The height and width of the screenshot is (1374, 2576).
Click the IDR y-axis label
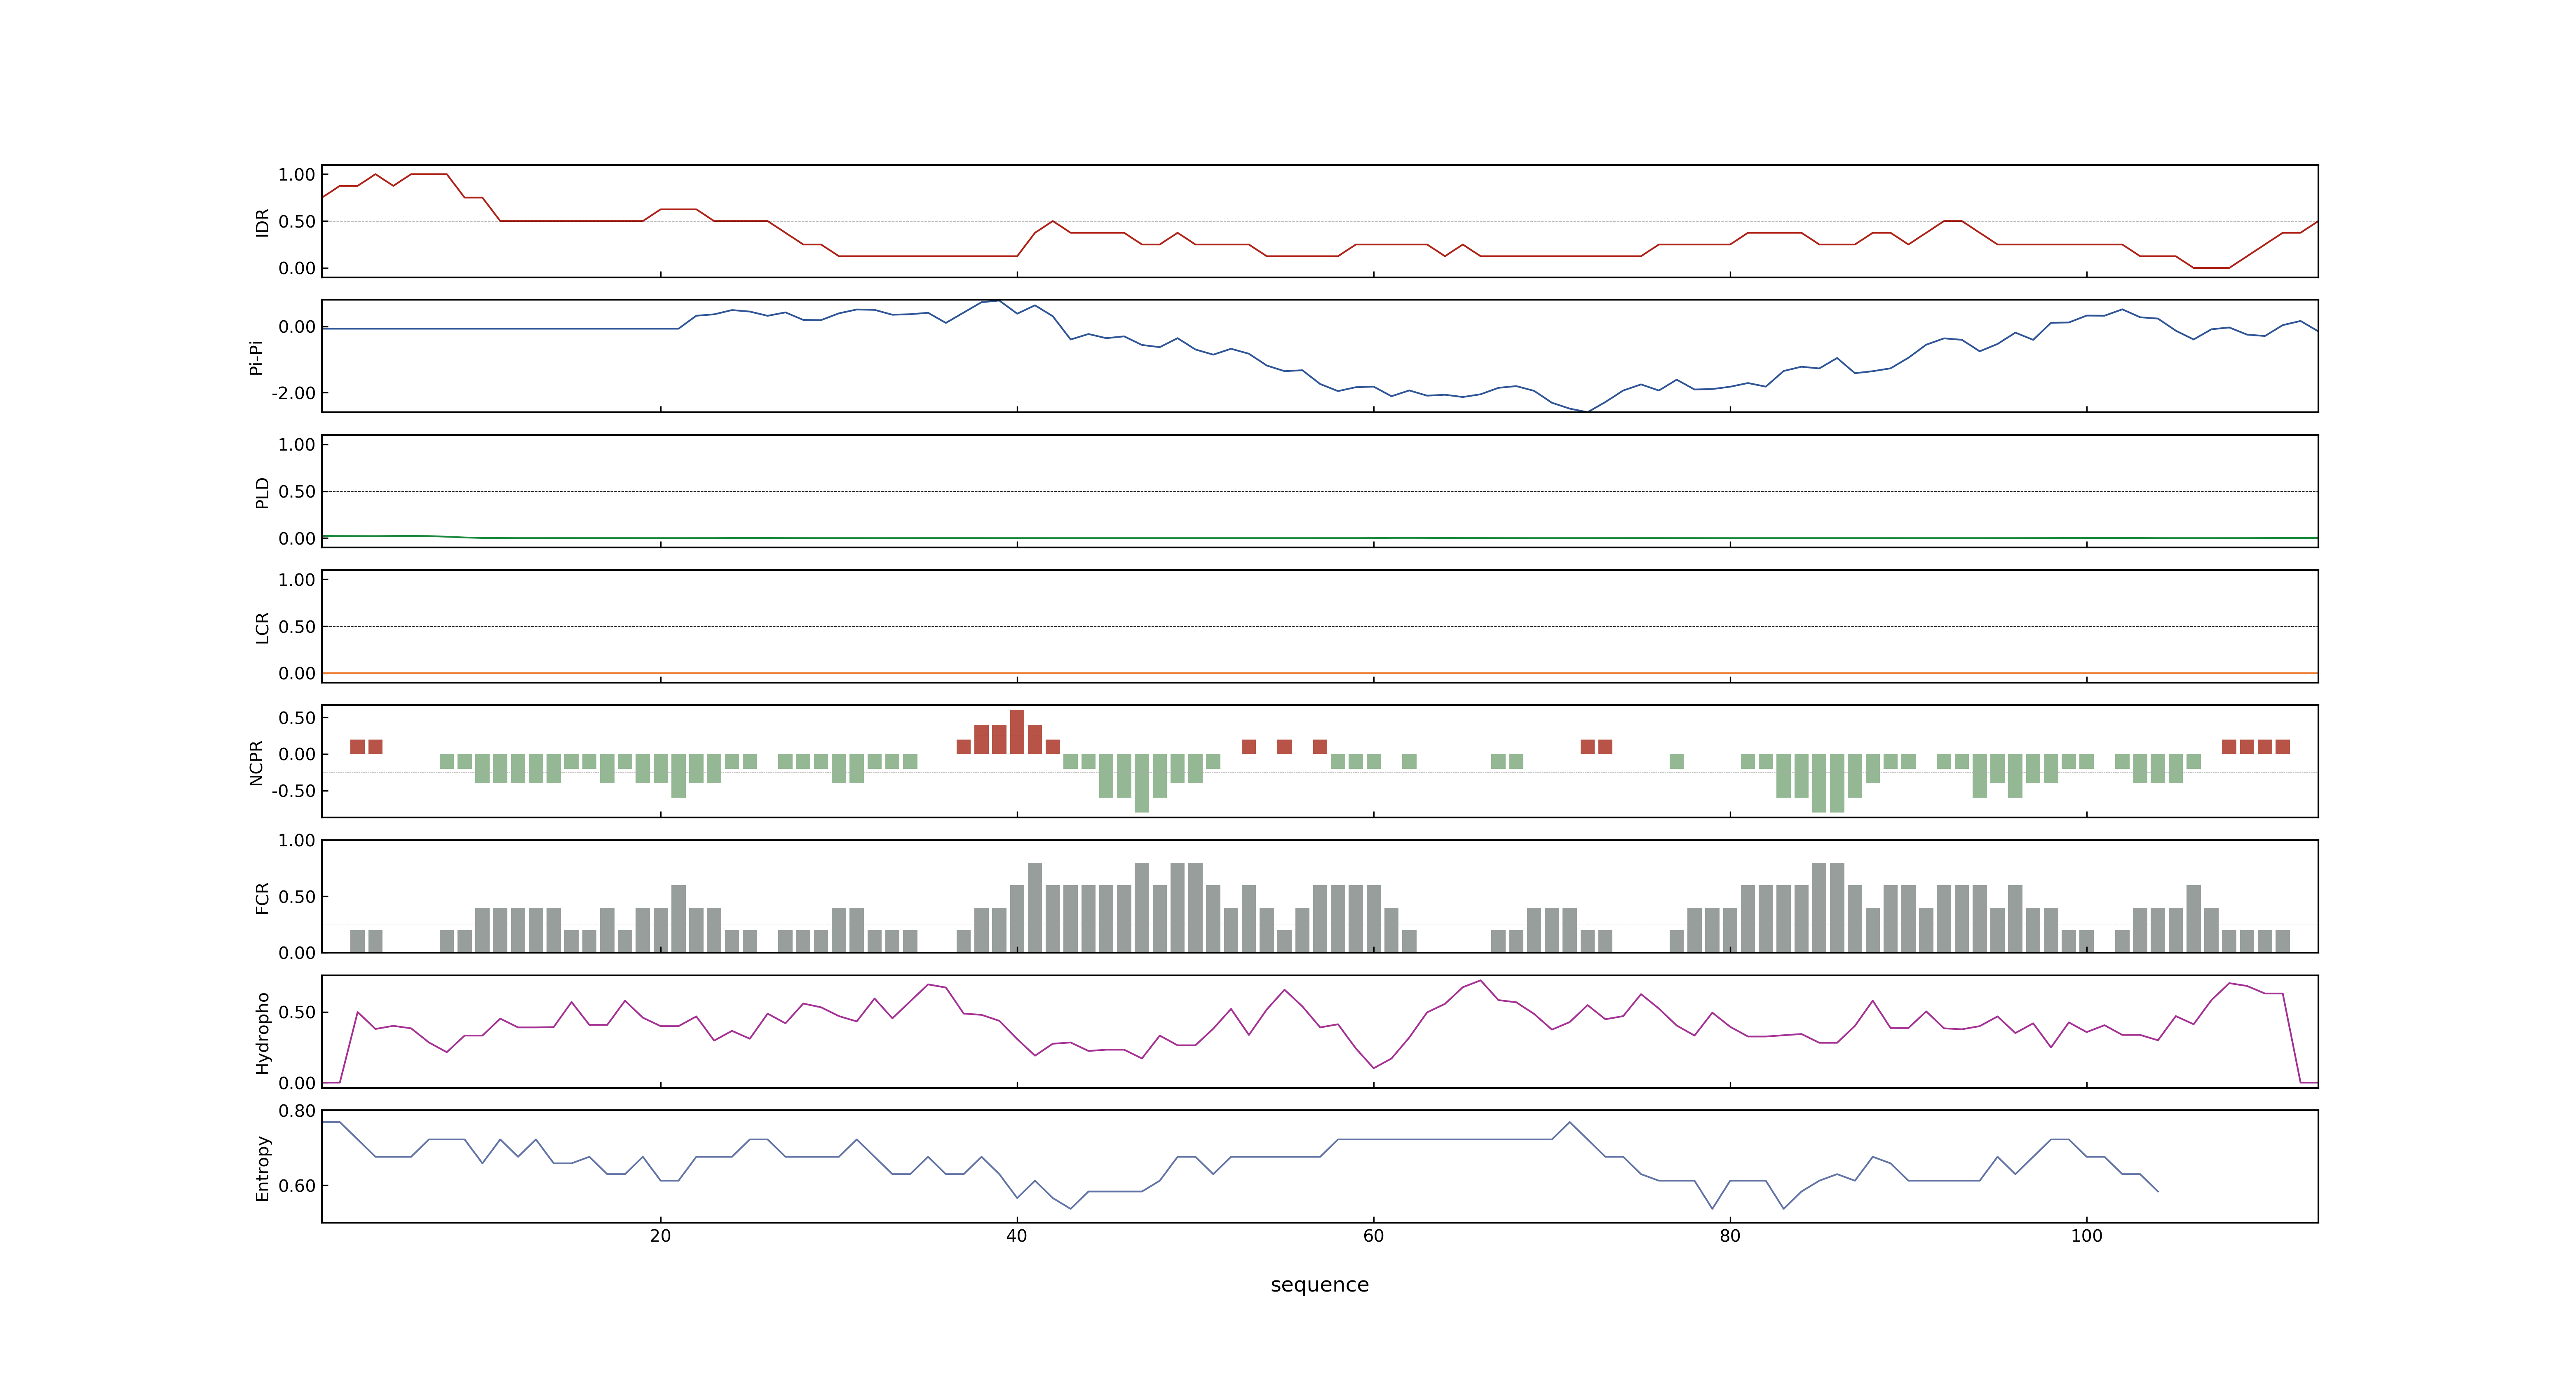coord(262,222)
